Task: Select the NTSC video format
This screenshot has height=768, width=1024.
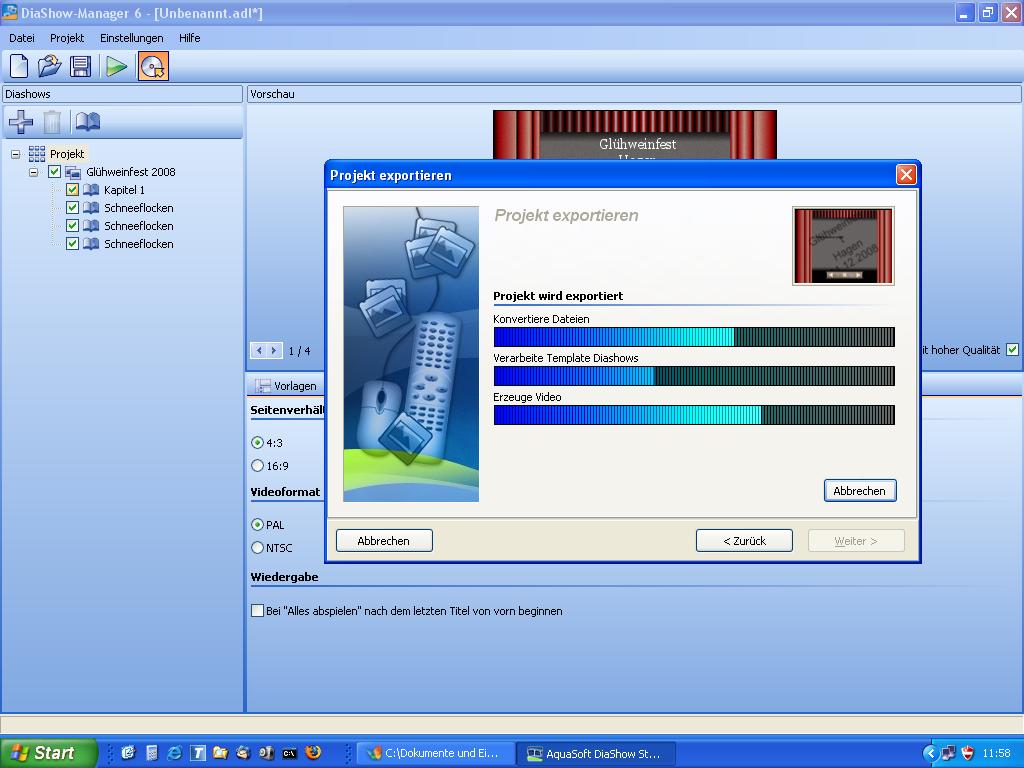Action: (x=258, y=548)
